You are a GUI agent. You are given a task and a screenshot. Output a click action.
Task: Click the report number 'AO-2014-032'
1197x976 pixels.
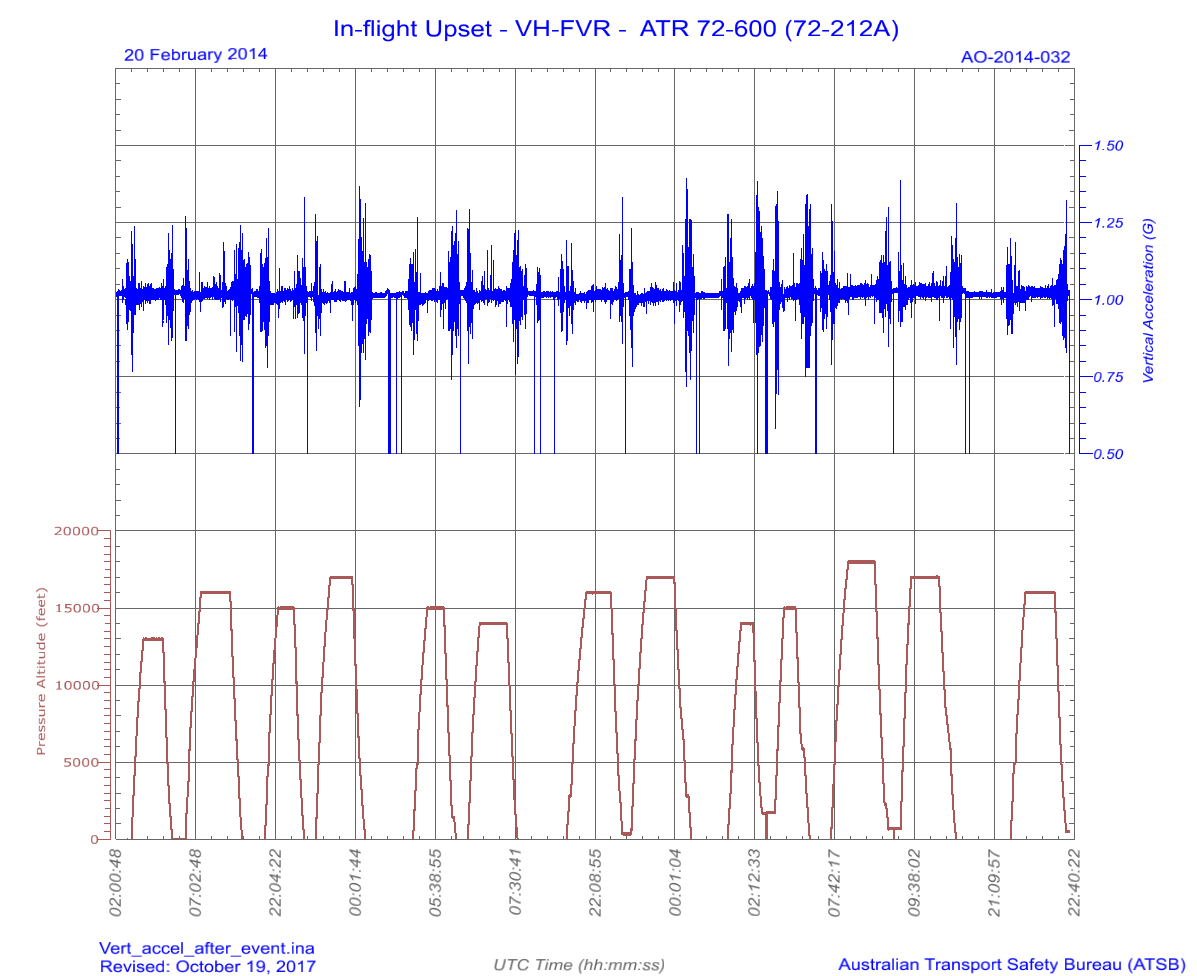(x=1015, y=57)
